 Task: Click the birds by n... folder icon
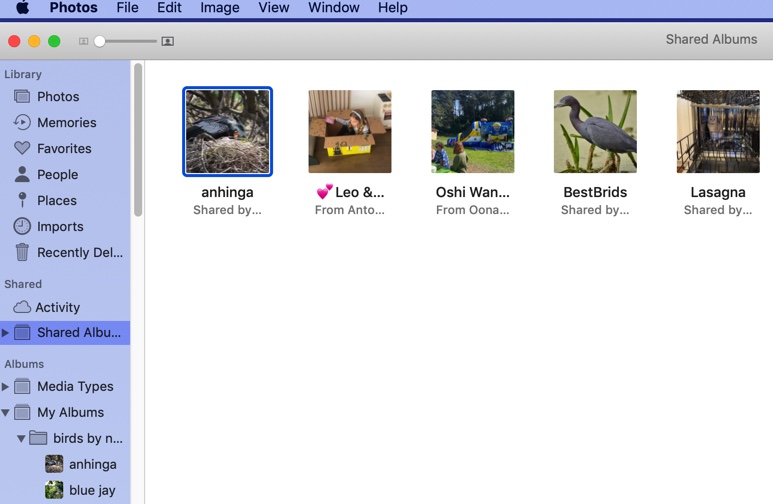point(38,438)
